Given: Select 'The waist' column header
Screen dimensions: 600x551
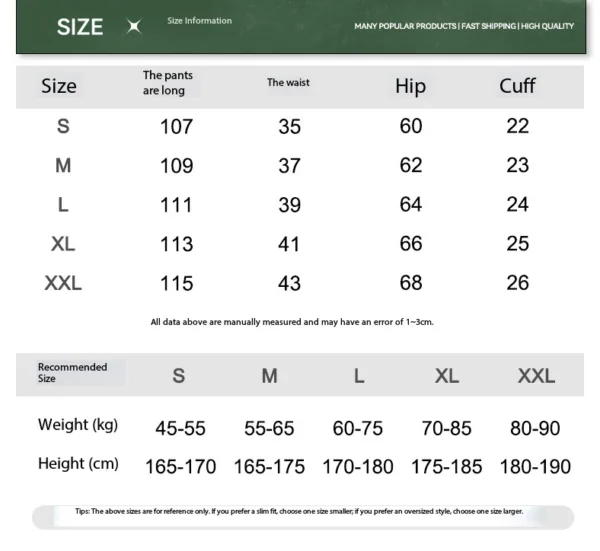Looking at the screenshot, I should pos(288,83).
